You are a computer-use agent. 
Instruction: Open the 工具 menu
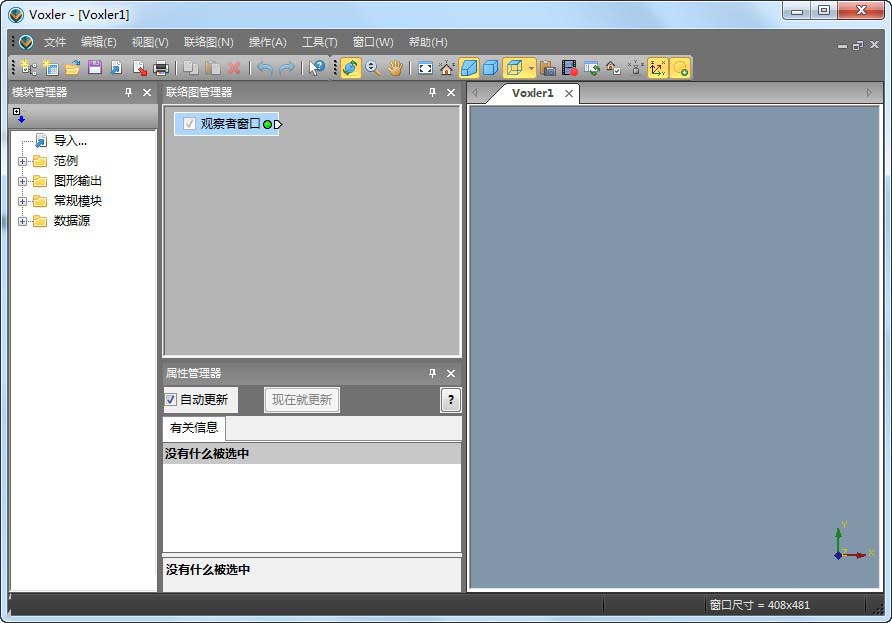tap(319, 41)
